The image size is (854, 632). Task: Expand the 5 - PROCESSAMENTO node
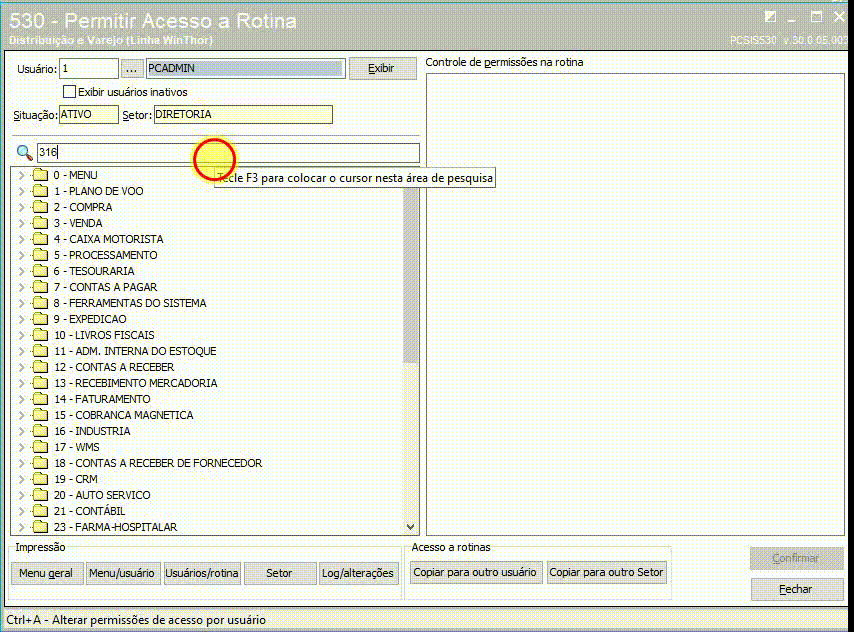point(21,255)
